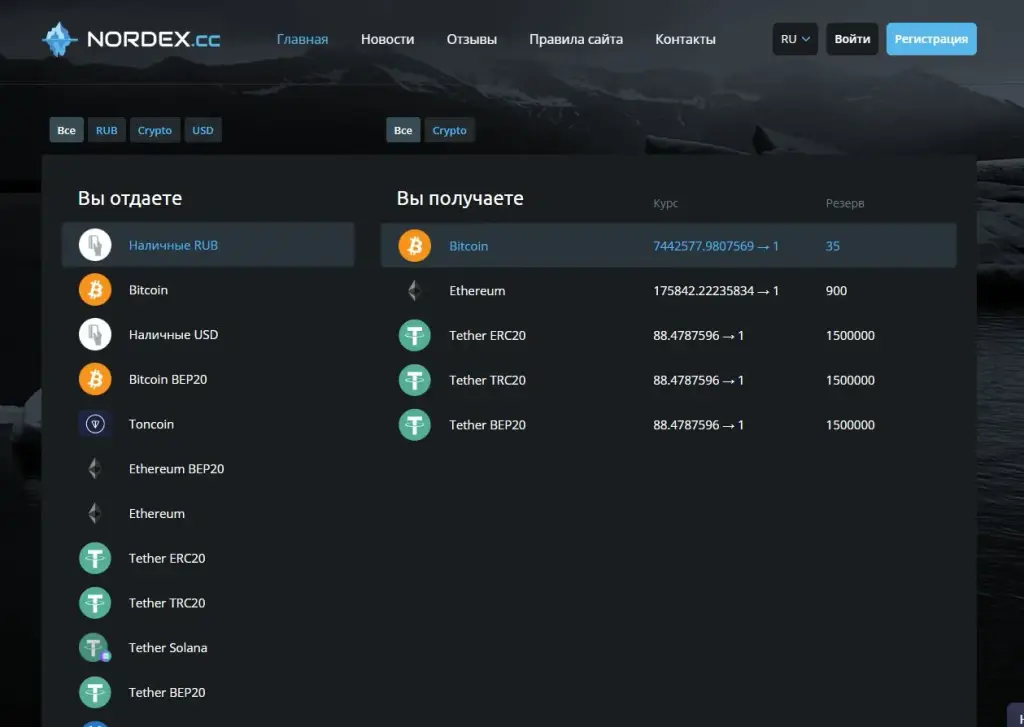Select Bitcoin label in receive list
Viewport: 1024px width, 727px height.
pyautogui.click(x=469, y=246)
